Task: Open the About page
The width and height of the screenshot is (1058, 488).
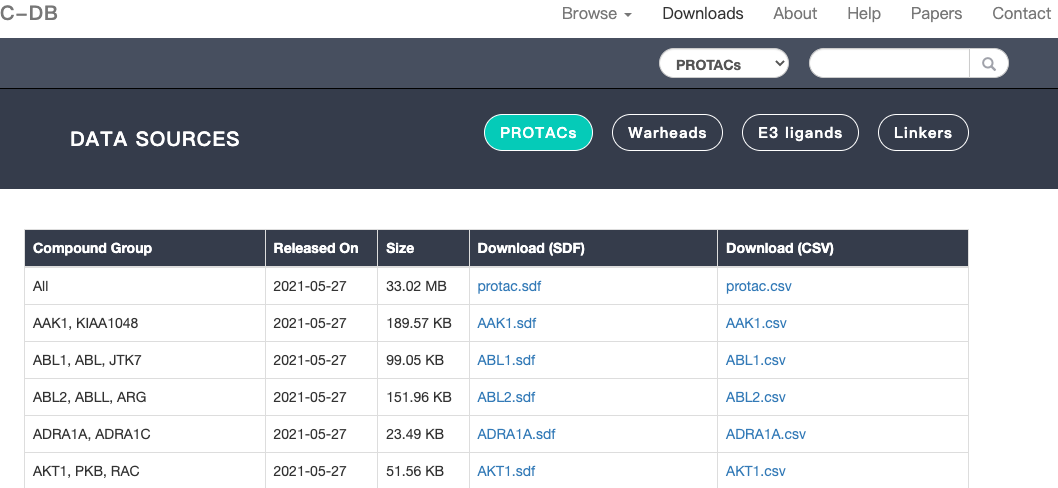Action: 795,14
